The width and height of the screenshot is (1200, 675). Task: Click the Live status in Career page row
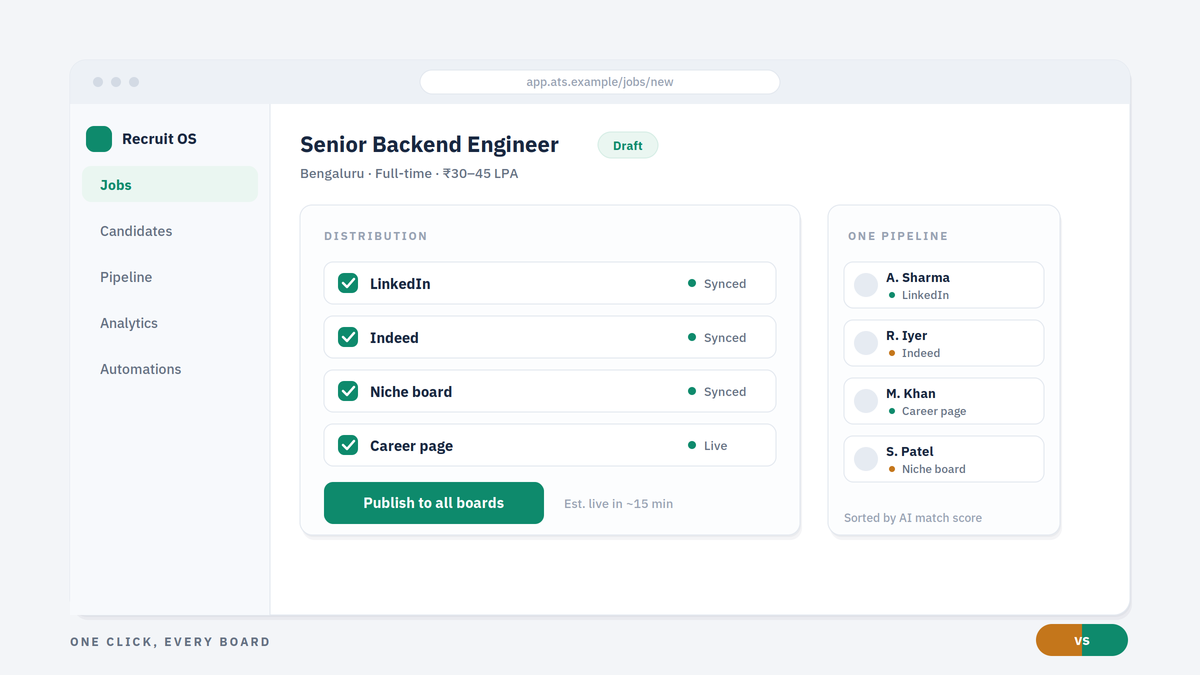(708, 446)
